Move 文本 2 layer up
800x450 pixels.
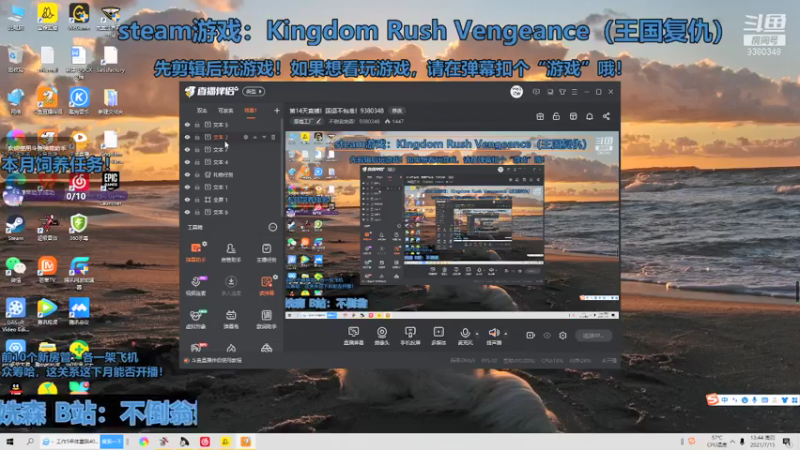[x=255, y=137]
